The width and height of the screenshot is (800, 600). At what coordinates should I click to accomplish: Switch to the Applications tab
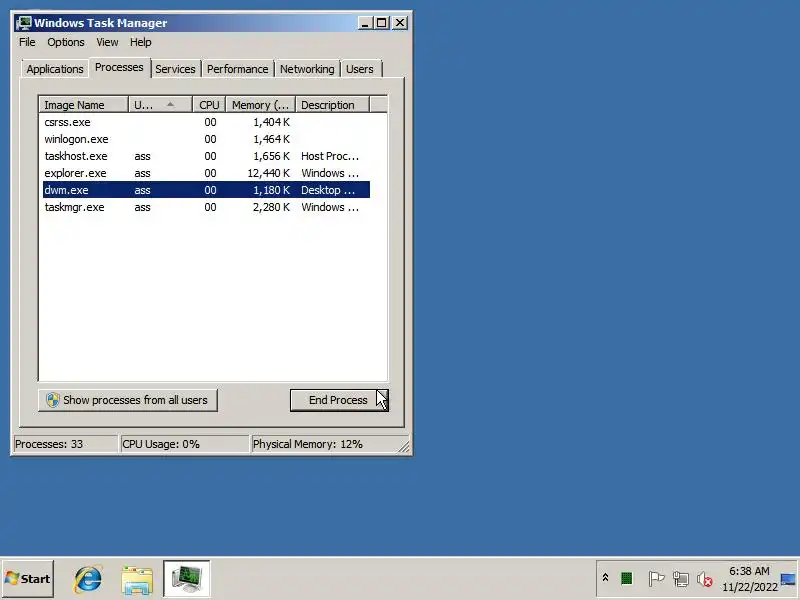point(55,69)
